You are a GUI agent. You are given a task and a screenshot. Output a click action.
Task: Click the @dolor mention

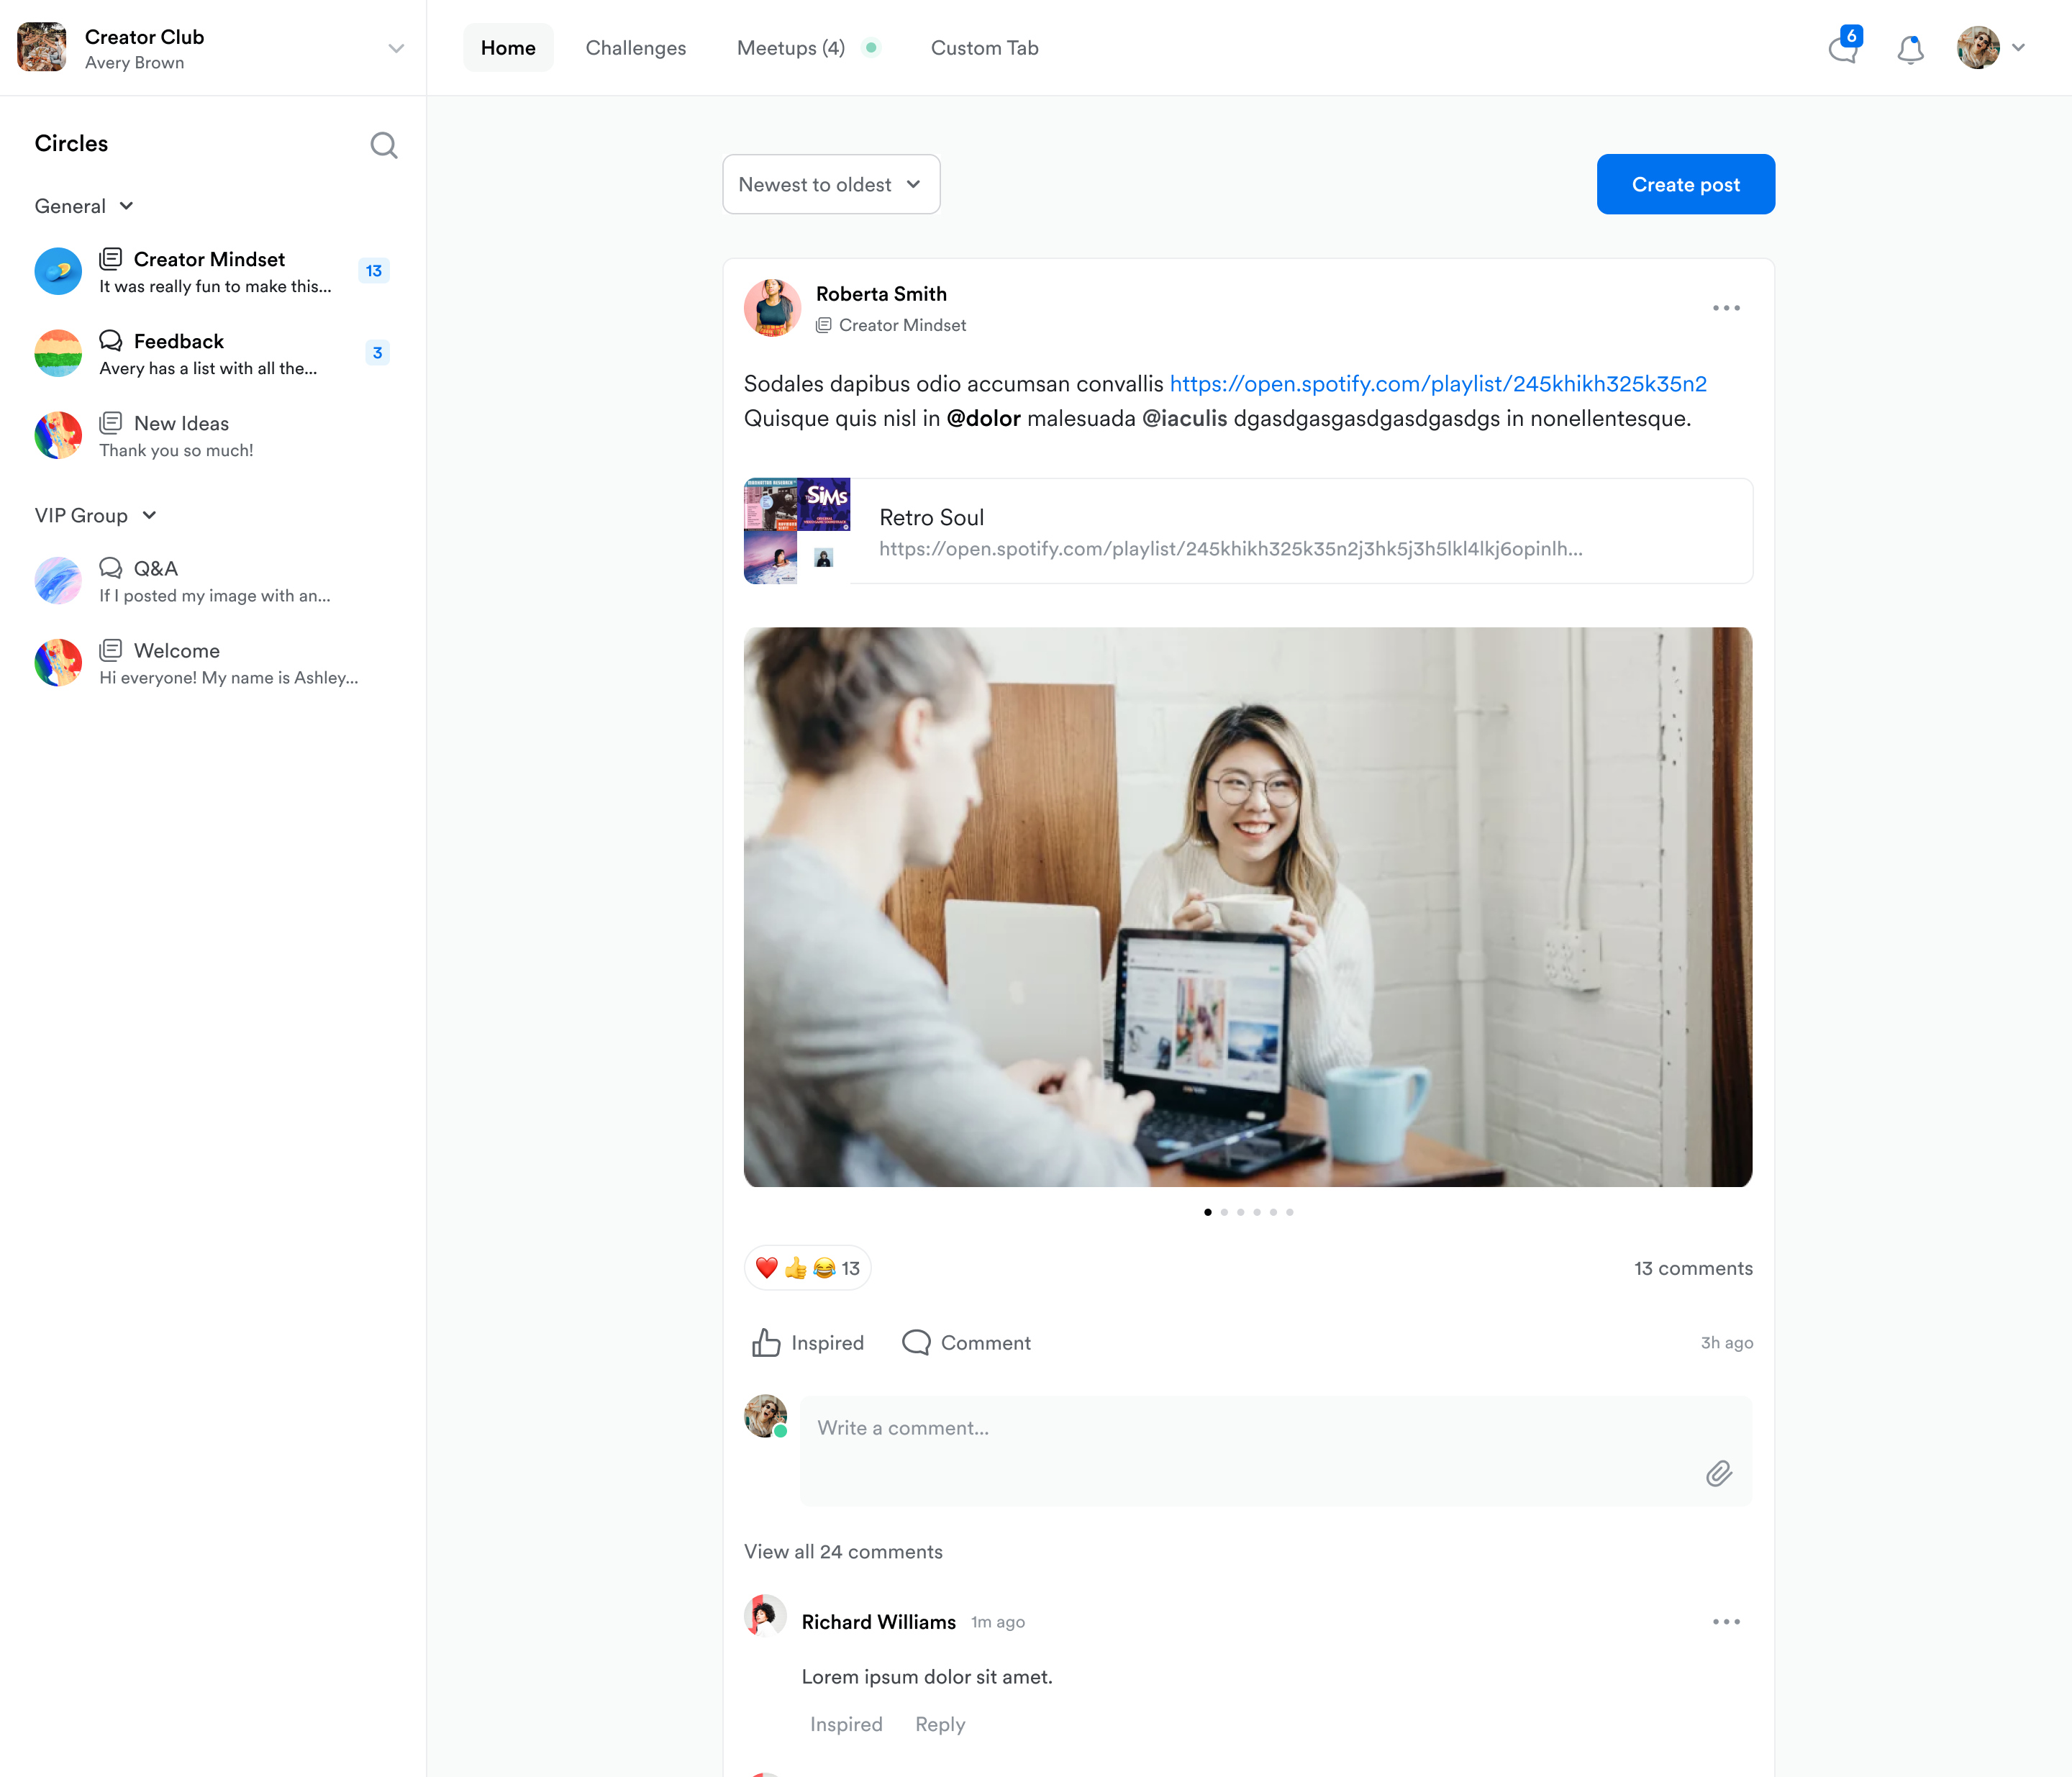(983, 418)
